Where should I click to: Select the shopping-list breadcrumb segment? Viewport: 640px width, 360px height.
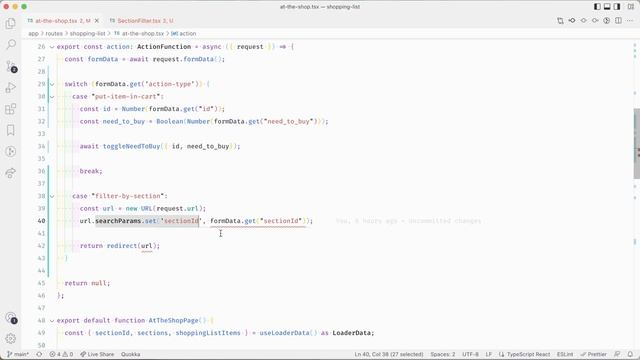pyautogui.click(x=87, y=33)
